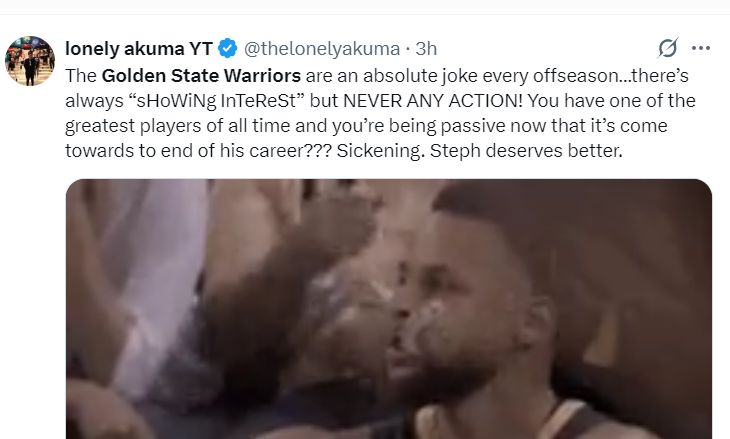This screenshot has width=730, height=439.
Task: Open the lonely akuma YT display name
Action: pos(139,48)
